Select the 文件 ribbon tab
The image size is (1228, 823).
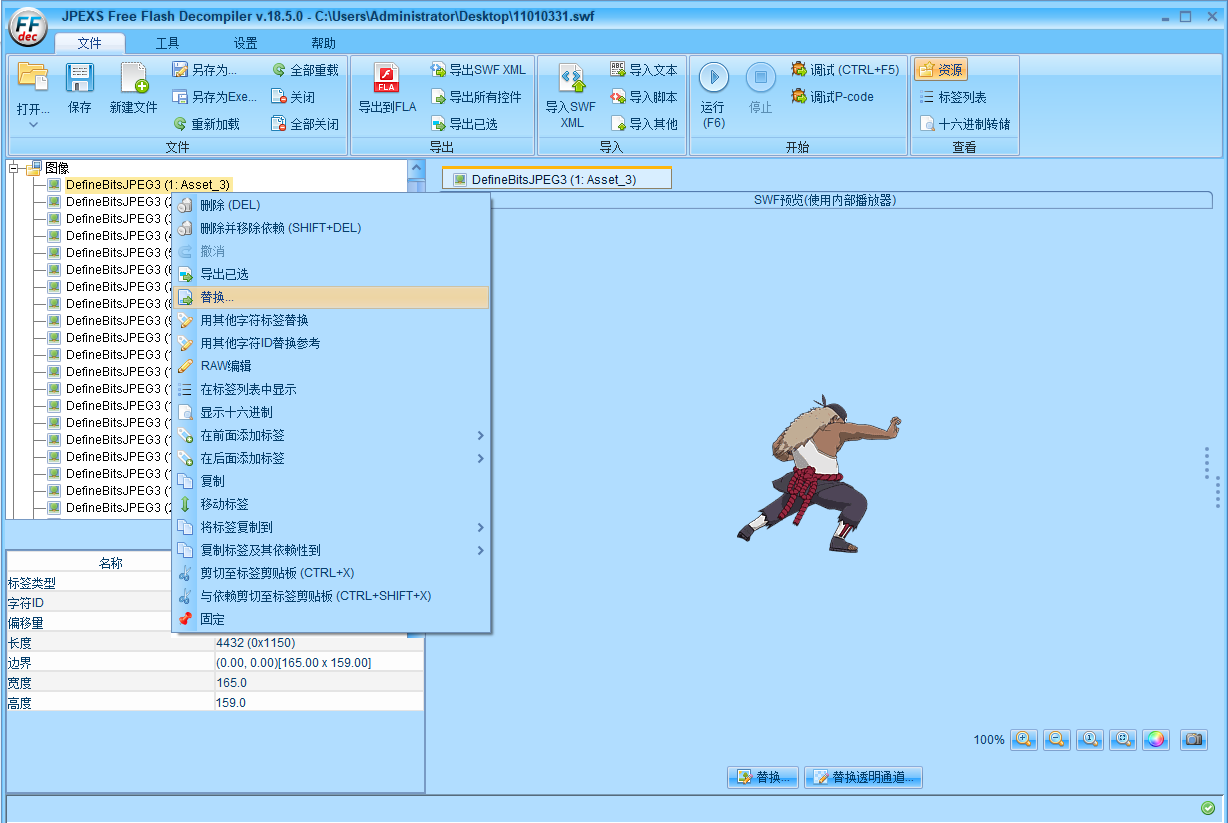[90, 43]
